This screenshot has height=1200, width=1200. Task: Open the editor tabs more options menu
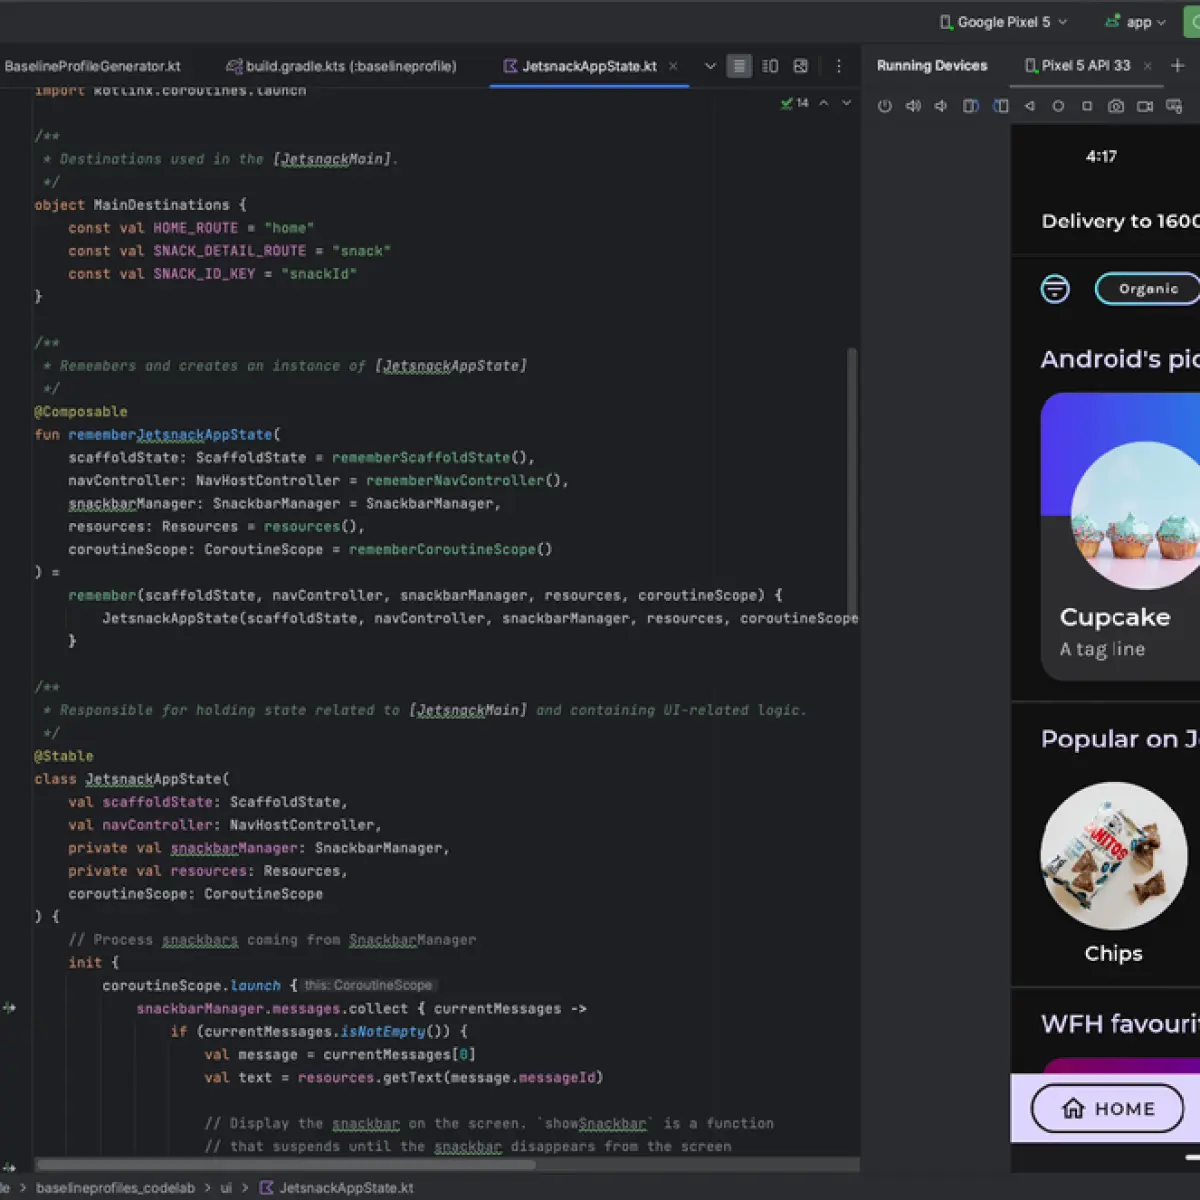[838, 66]
